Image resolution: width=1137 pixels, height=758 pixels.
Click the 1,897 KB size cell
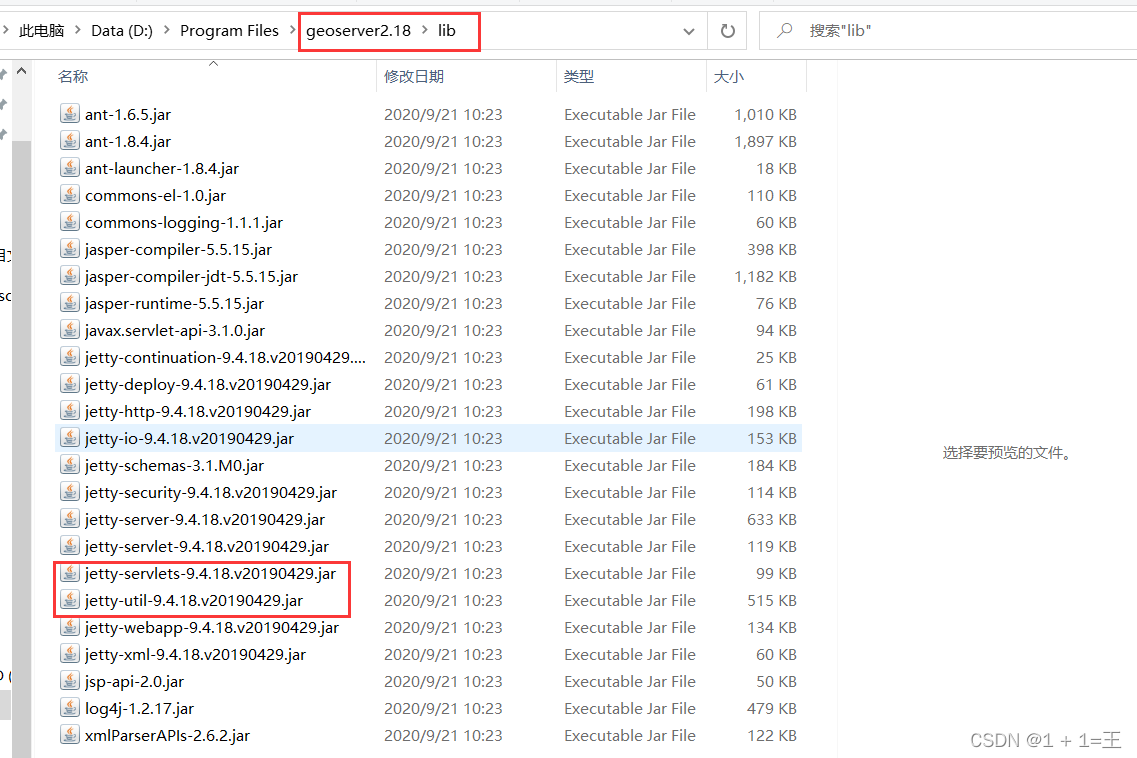[765, 141]
